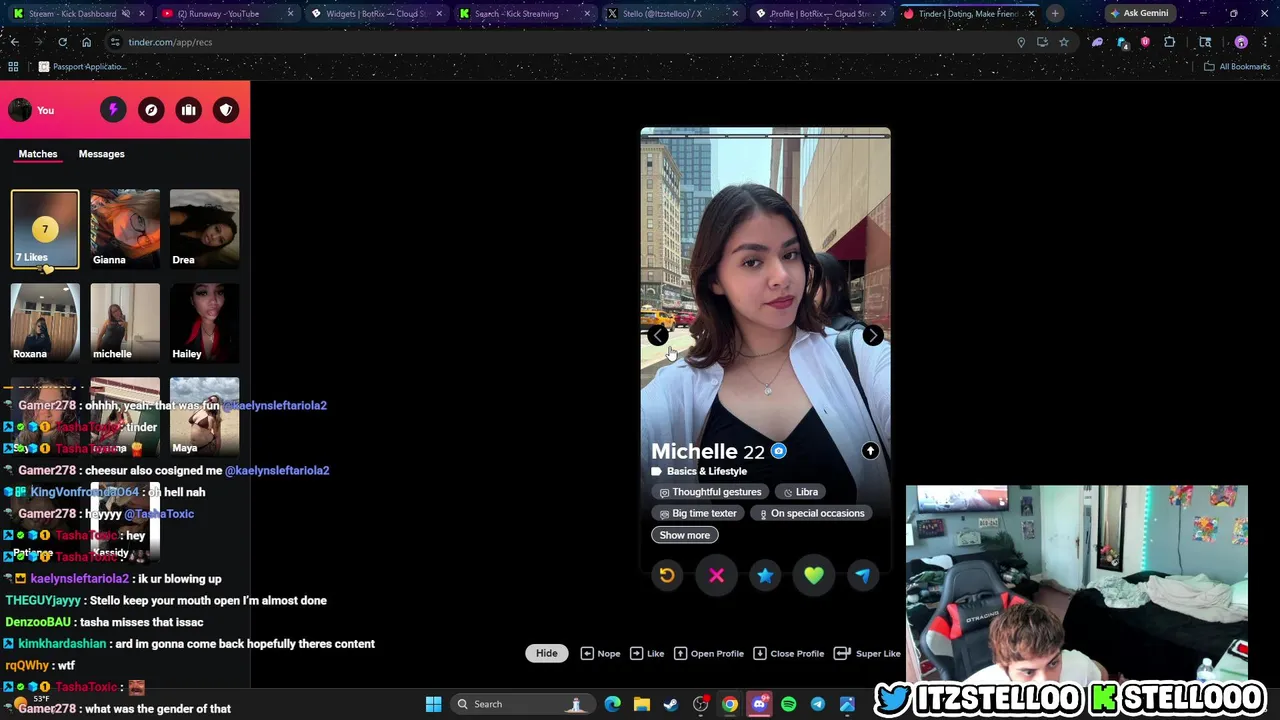Show Michelle's next photo

(x=873, y=336)
